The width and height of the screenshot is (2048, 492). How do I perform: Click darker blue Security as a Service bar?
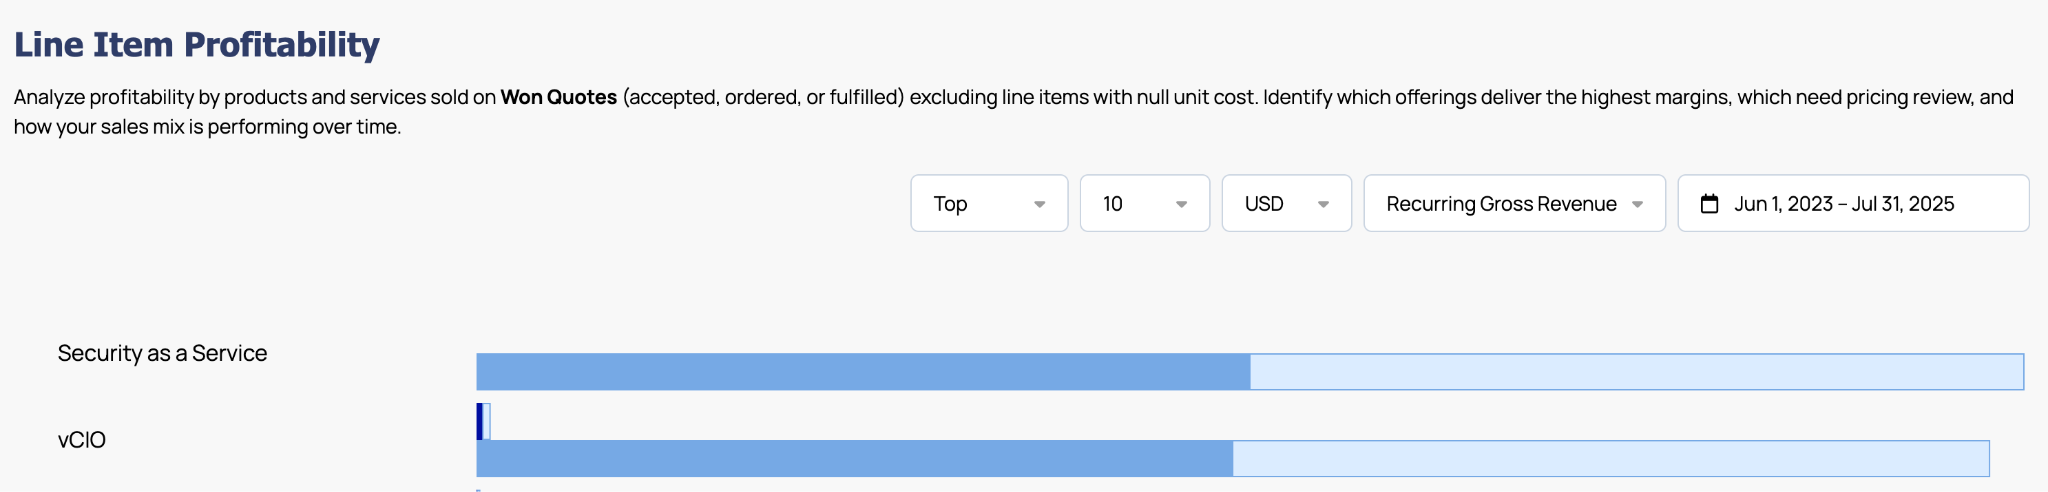tap(862, 372)
